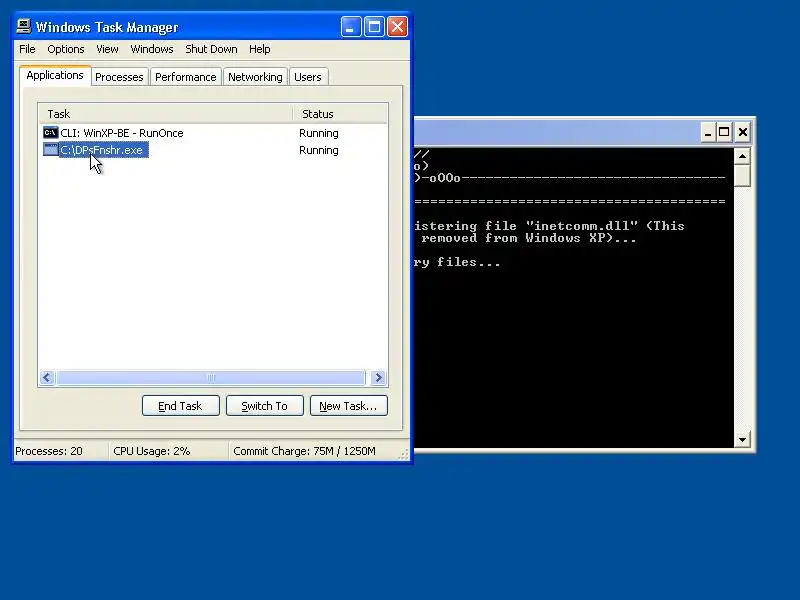Click the task list horizontal scrollbar thumb
This screenshot has width=800, height=600.
tap(211, 378)
